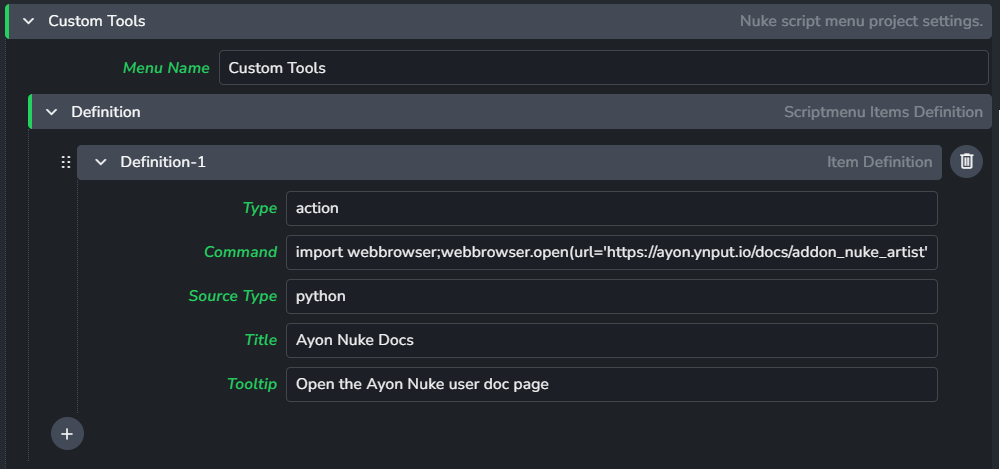Click the drag handle beside Definition-1

[x=66, y=162]
